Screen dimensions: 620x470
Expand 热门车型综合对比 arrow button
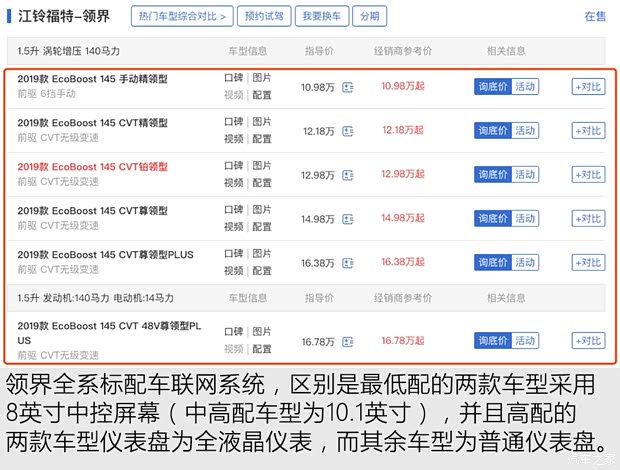coord(184,16)
